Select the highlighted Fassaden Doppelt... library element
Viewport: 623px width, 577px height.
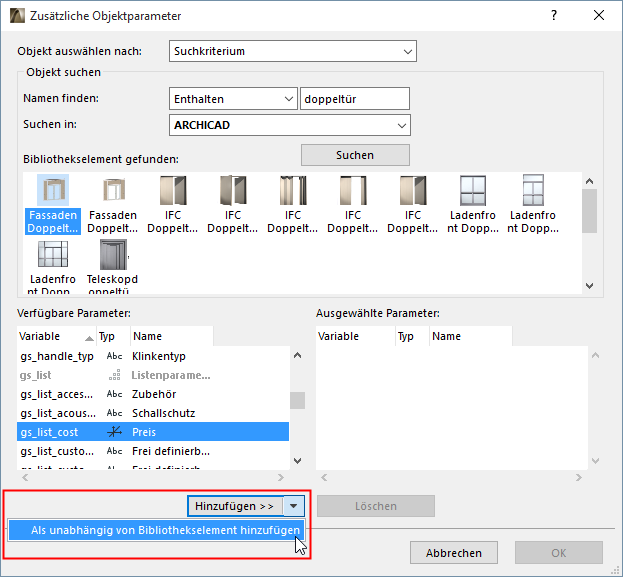pos(53,204)
